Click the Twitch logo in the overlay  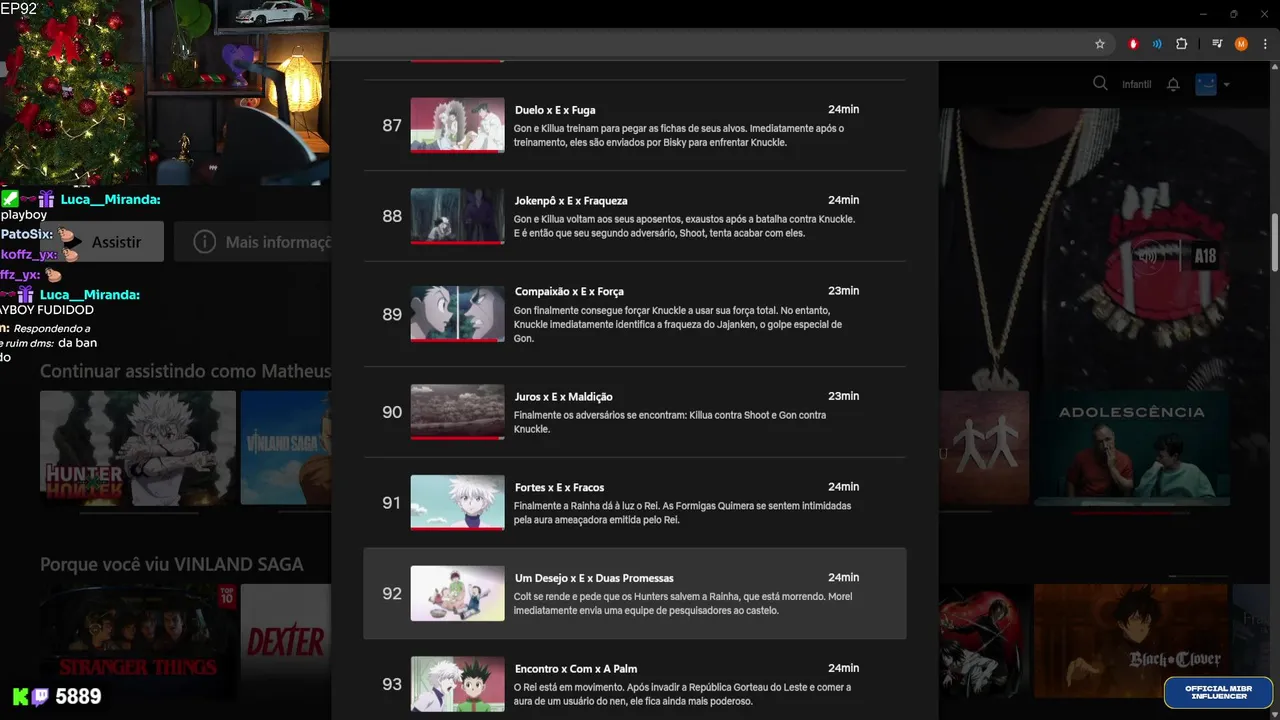point(40,697)
